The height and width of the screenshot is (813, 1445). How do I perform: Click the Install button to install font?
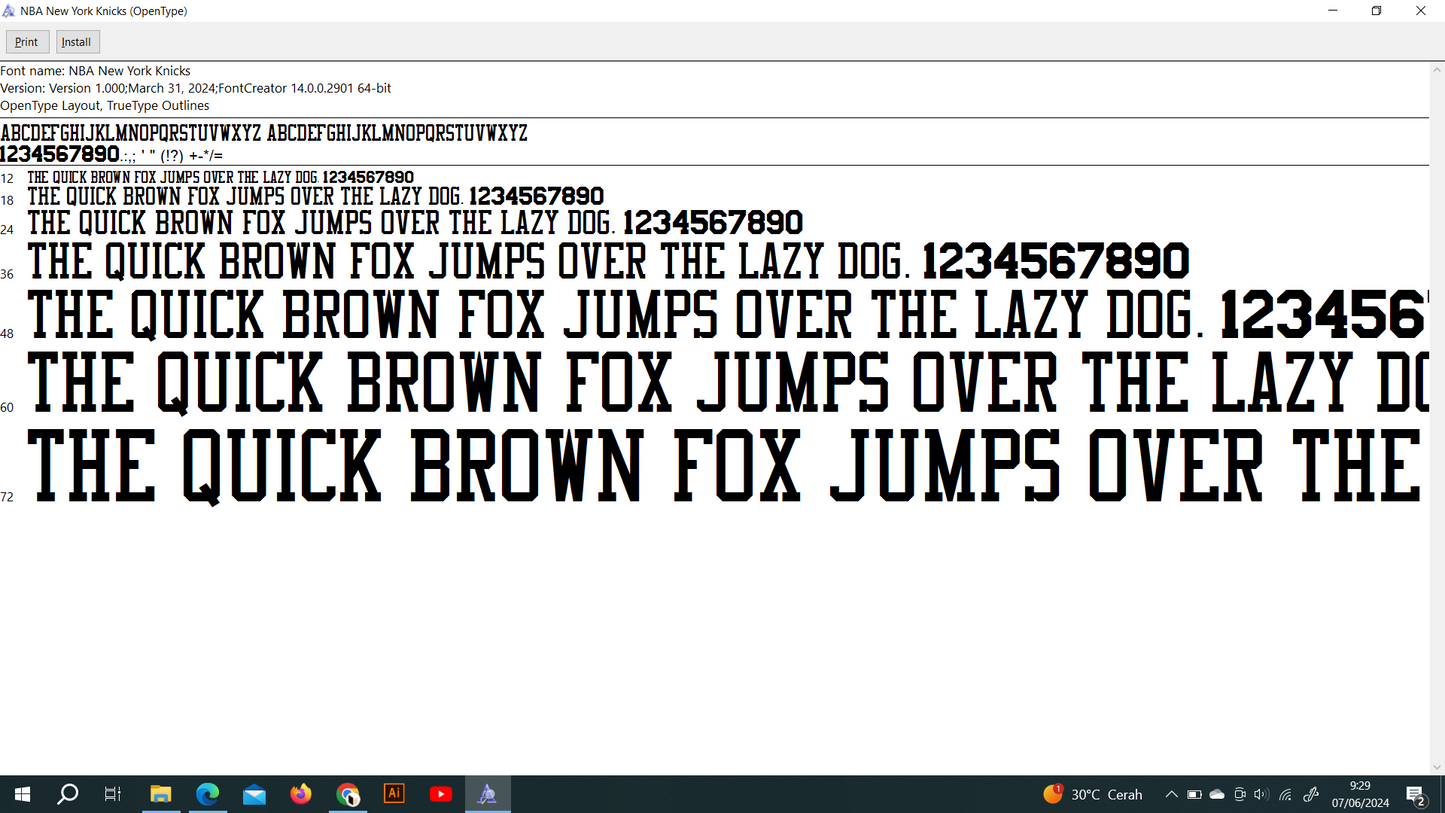(x=77, y=42)
